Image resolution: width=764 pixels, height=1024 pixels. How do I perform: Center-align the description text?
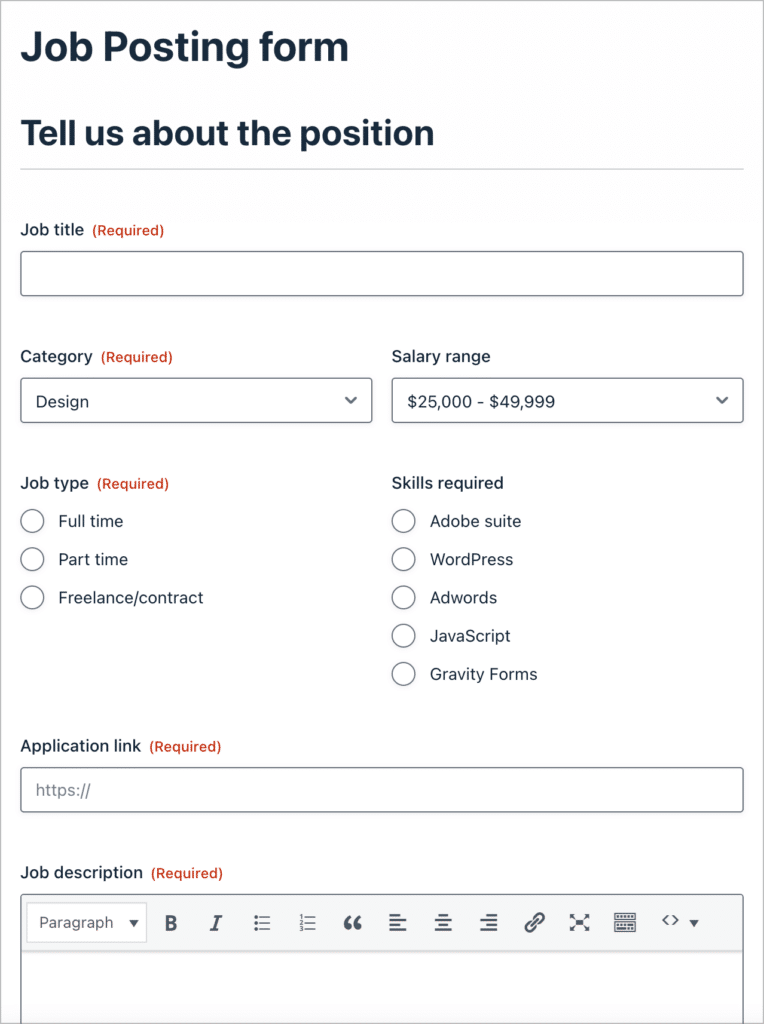pyautogui.click(x=443, y=923)
